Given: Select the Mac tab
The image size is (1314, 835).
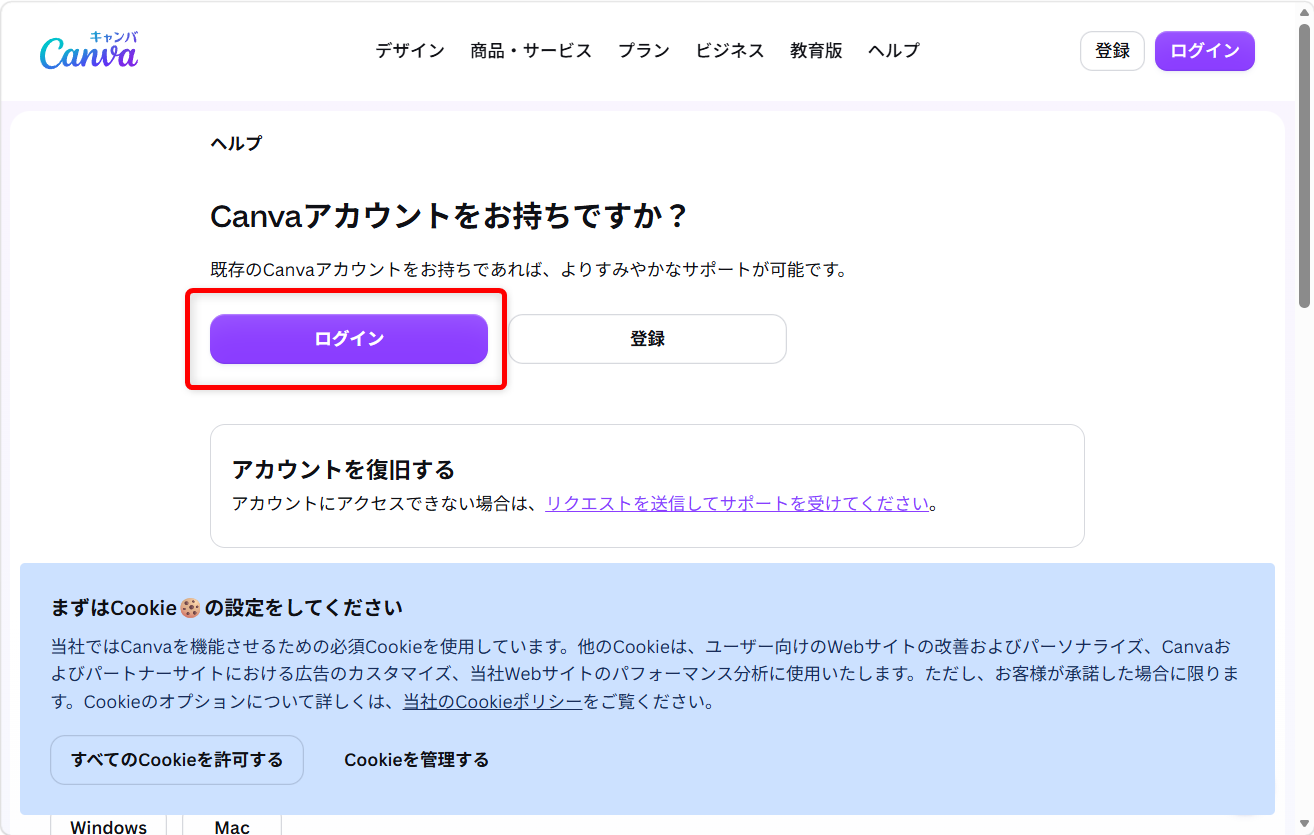Looking at the screenshot, I should click(x=232, y=826).
